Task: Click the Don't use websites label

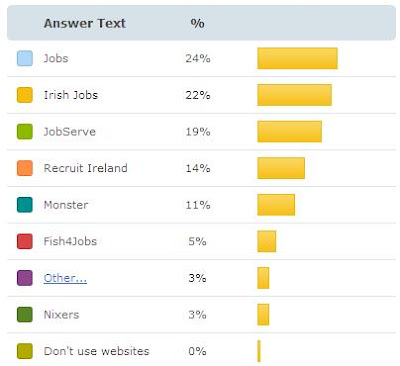Action: pyautogui.click(x=96, y=351)
